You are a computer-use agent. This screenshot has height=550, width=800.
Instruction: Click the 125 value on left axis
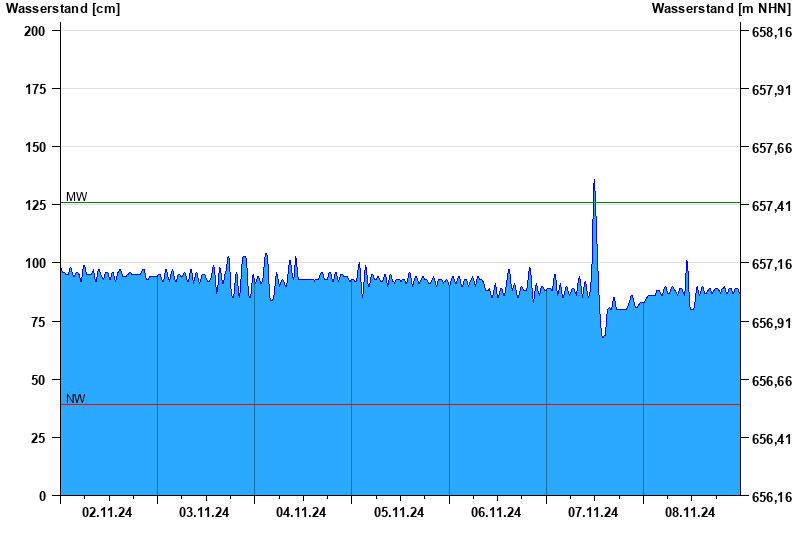(x=35, y=205)
